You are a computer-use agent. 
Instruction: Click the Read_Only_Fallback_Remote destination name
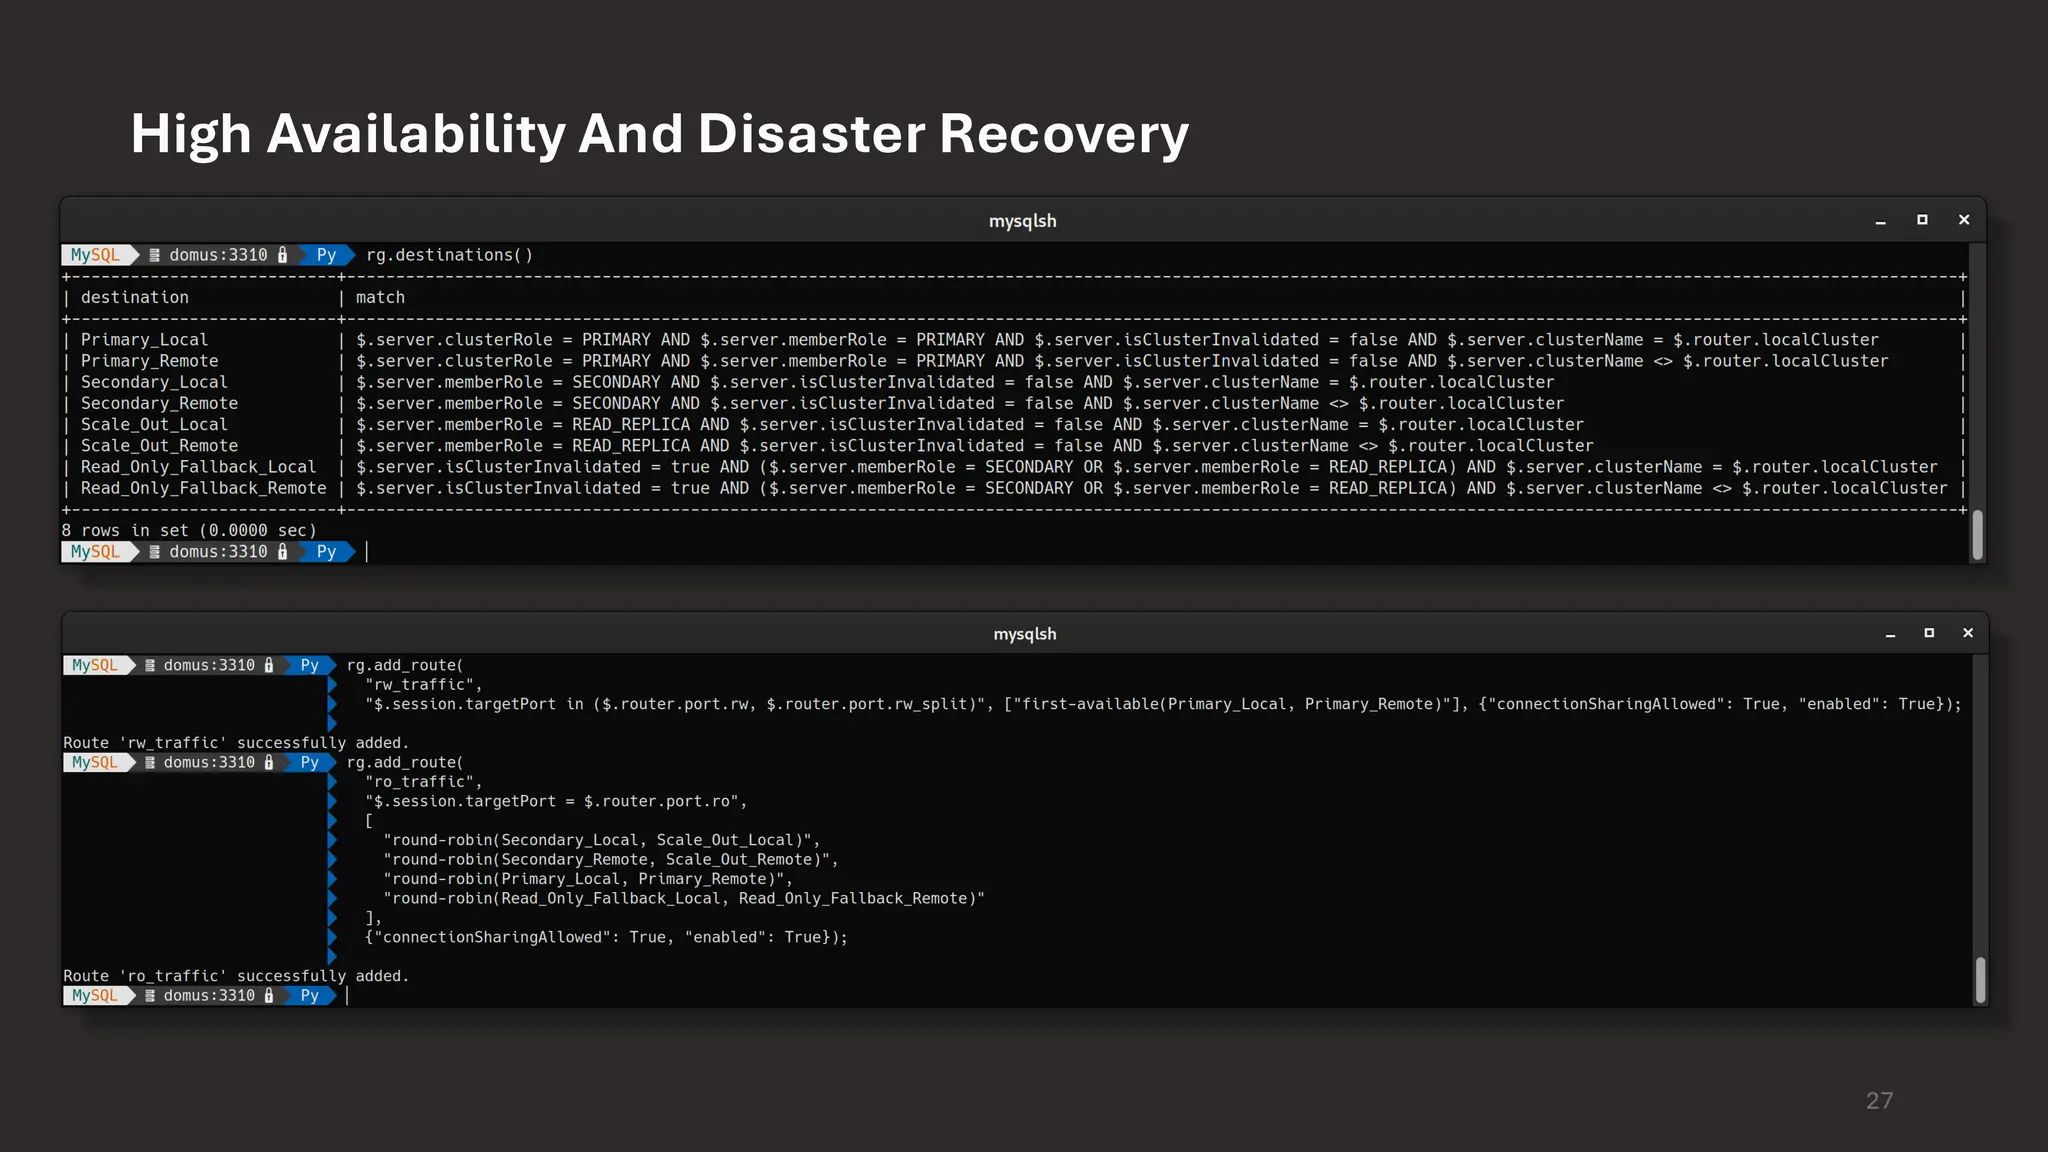pos(203,488)
